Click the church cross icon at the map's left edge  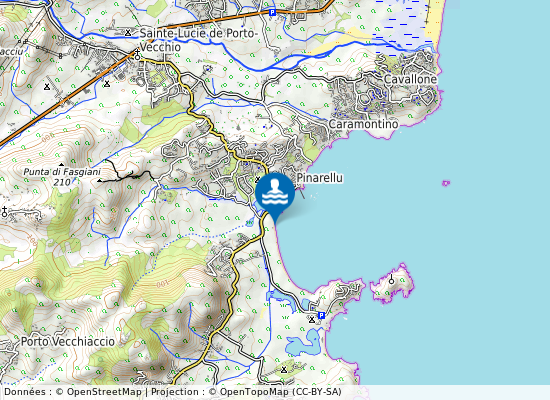coord(4,212)
